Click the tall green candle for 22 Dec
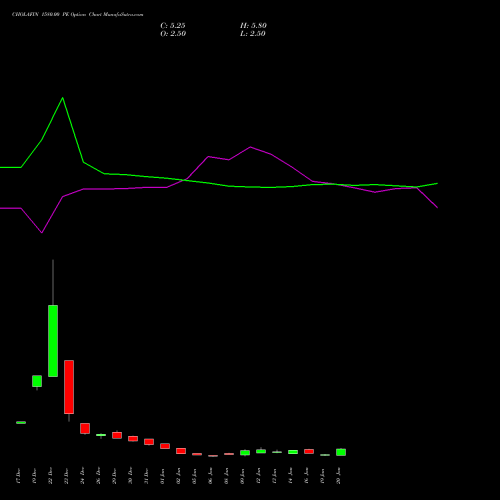 click(x=53, y=341)
